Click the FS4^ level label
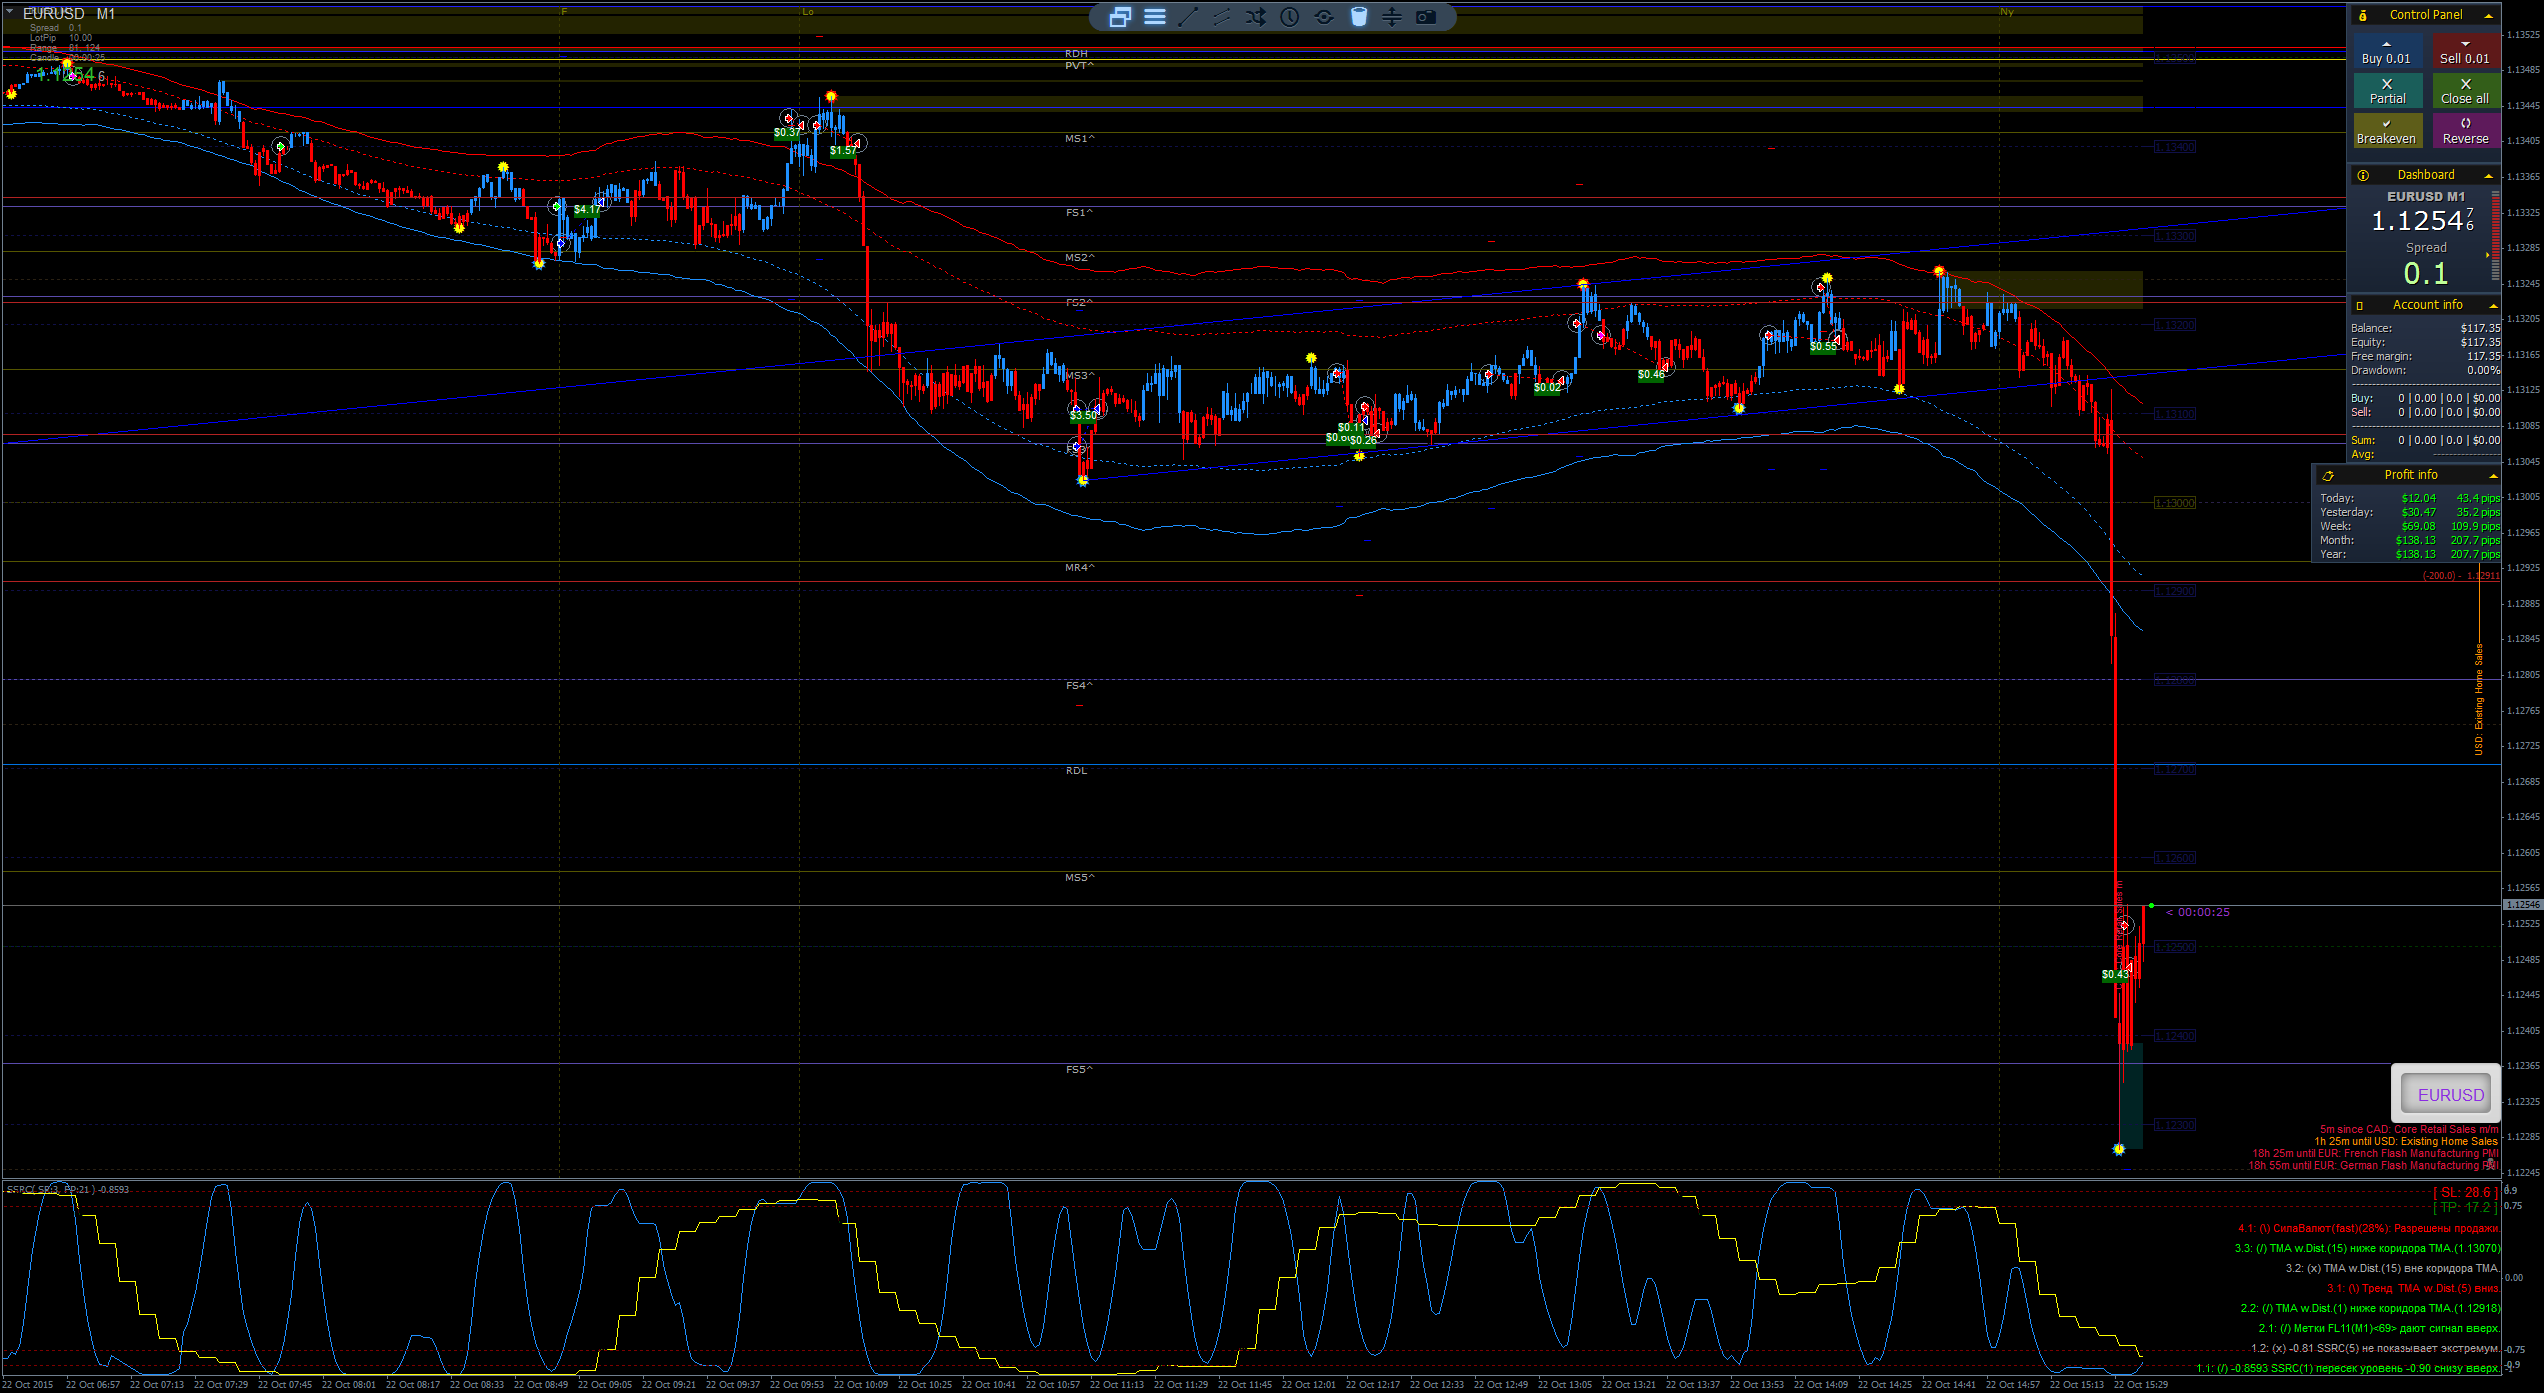Screen dimensions: 2544x1393 (x=1079, y=686)
